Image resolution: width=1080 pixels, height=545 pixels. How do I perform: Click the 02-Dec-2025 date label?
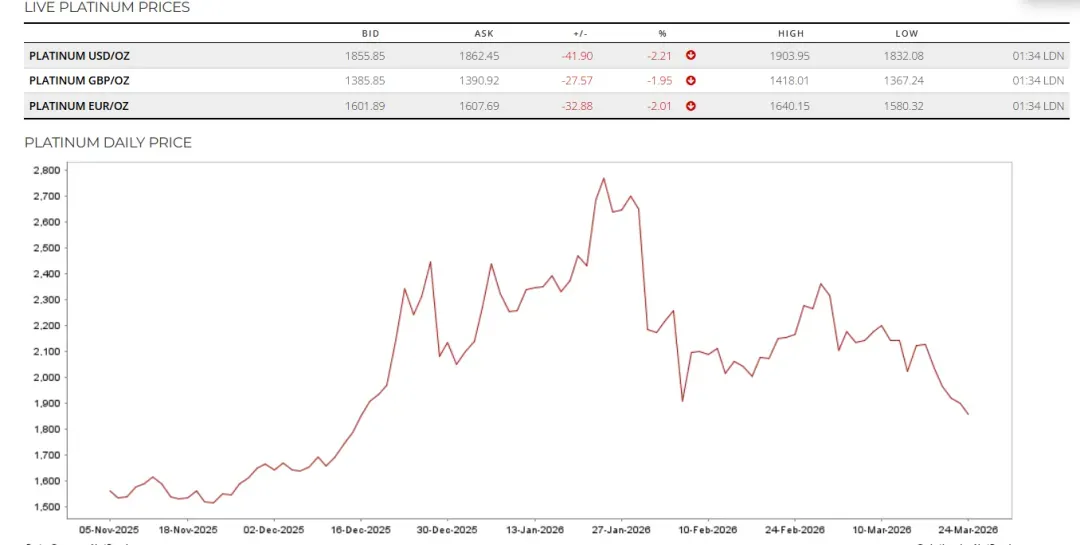[274, 530]
